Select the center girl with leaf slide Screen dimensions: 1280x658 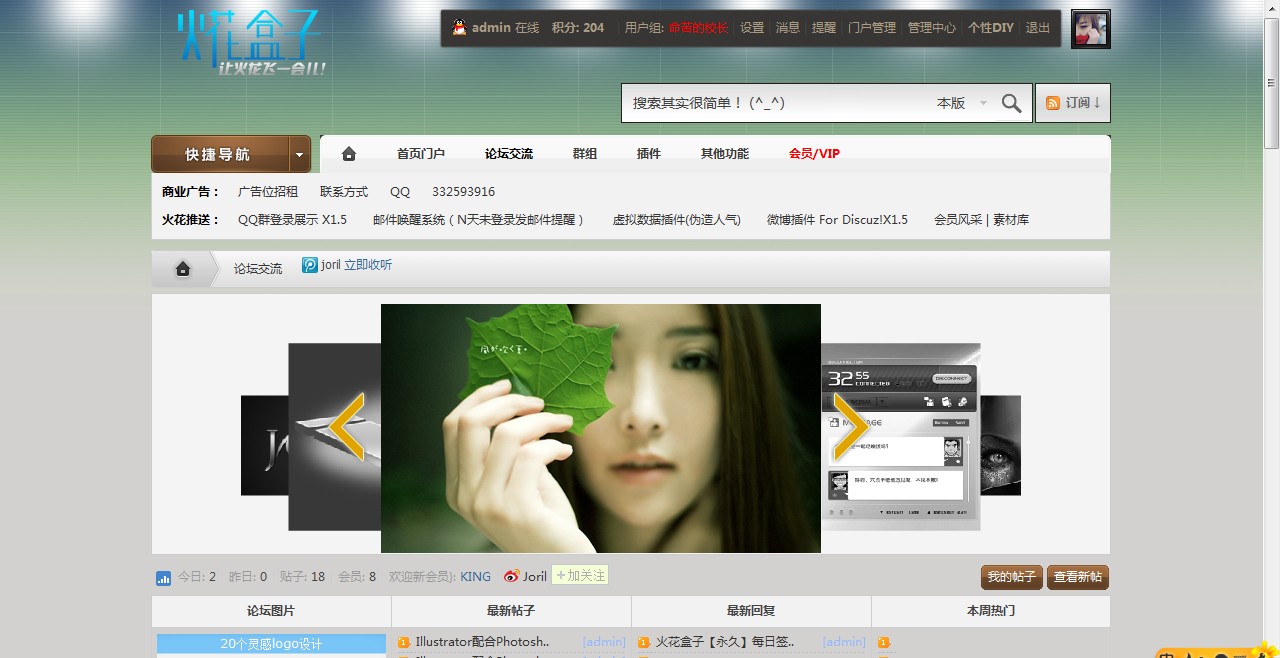coord(601,428)
